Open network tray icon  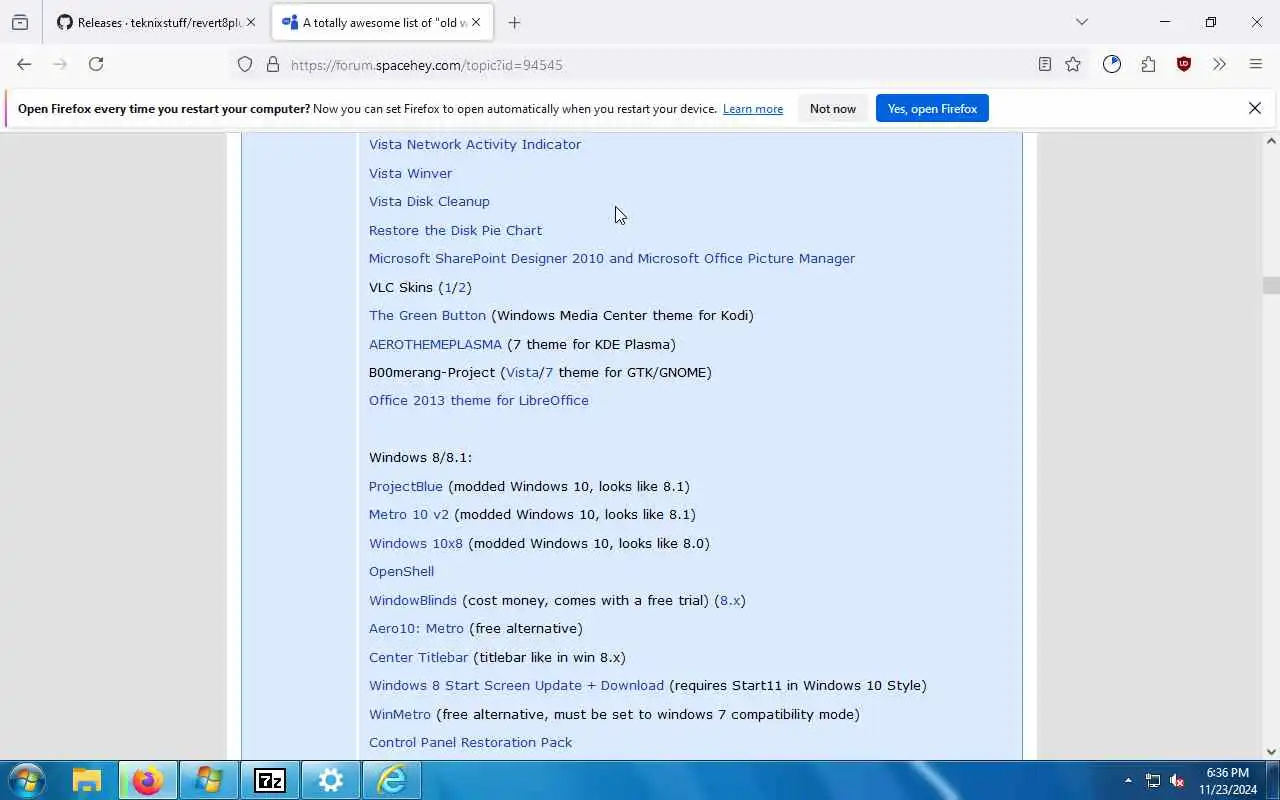[1153, 781]
